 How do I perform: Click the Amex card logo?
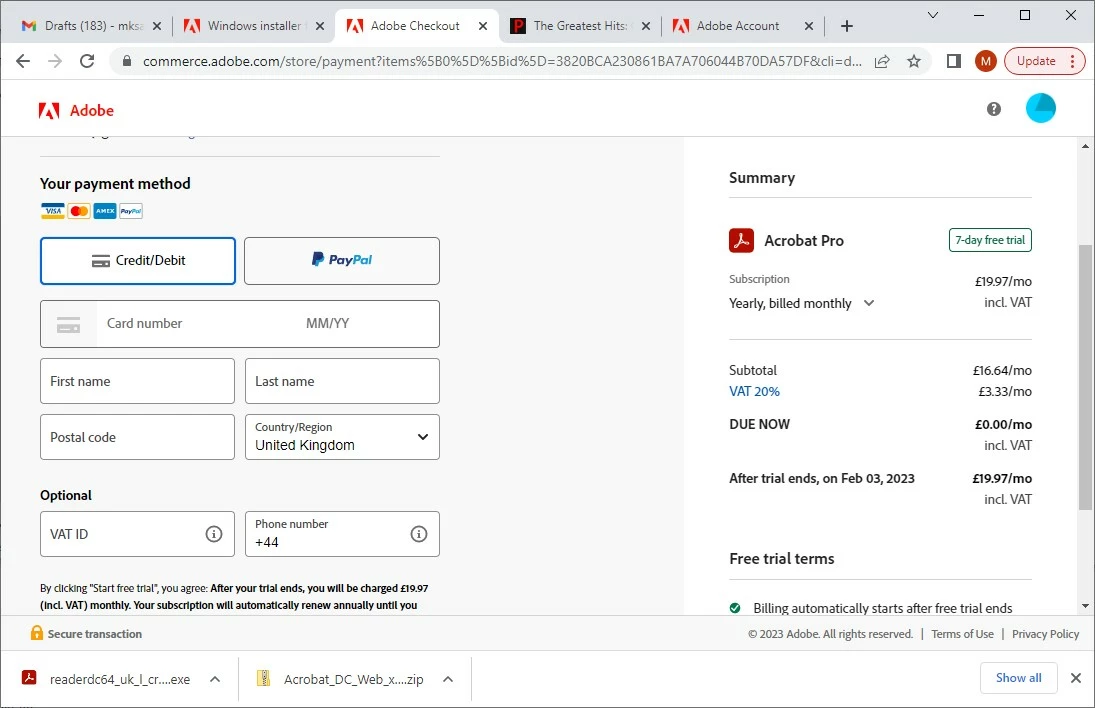tap(105, 211)
